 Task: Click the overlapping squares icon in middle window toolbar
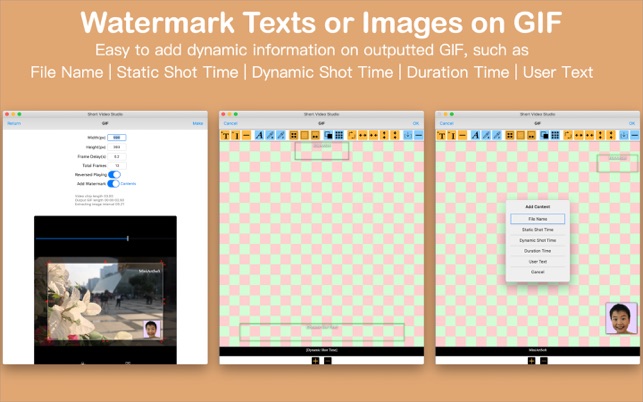pos(328,135)
